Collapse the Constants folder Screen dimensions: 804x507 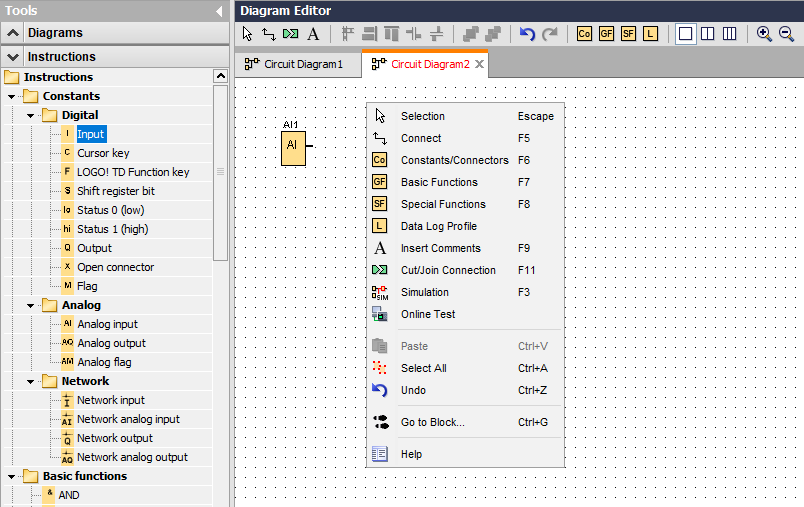point(11,96)
